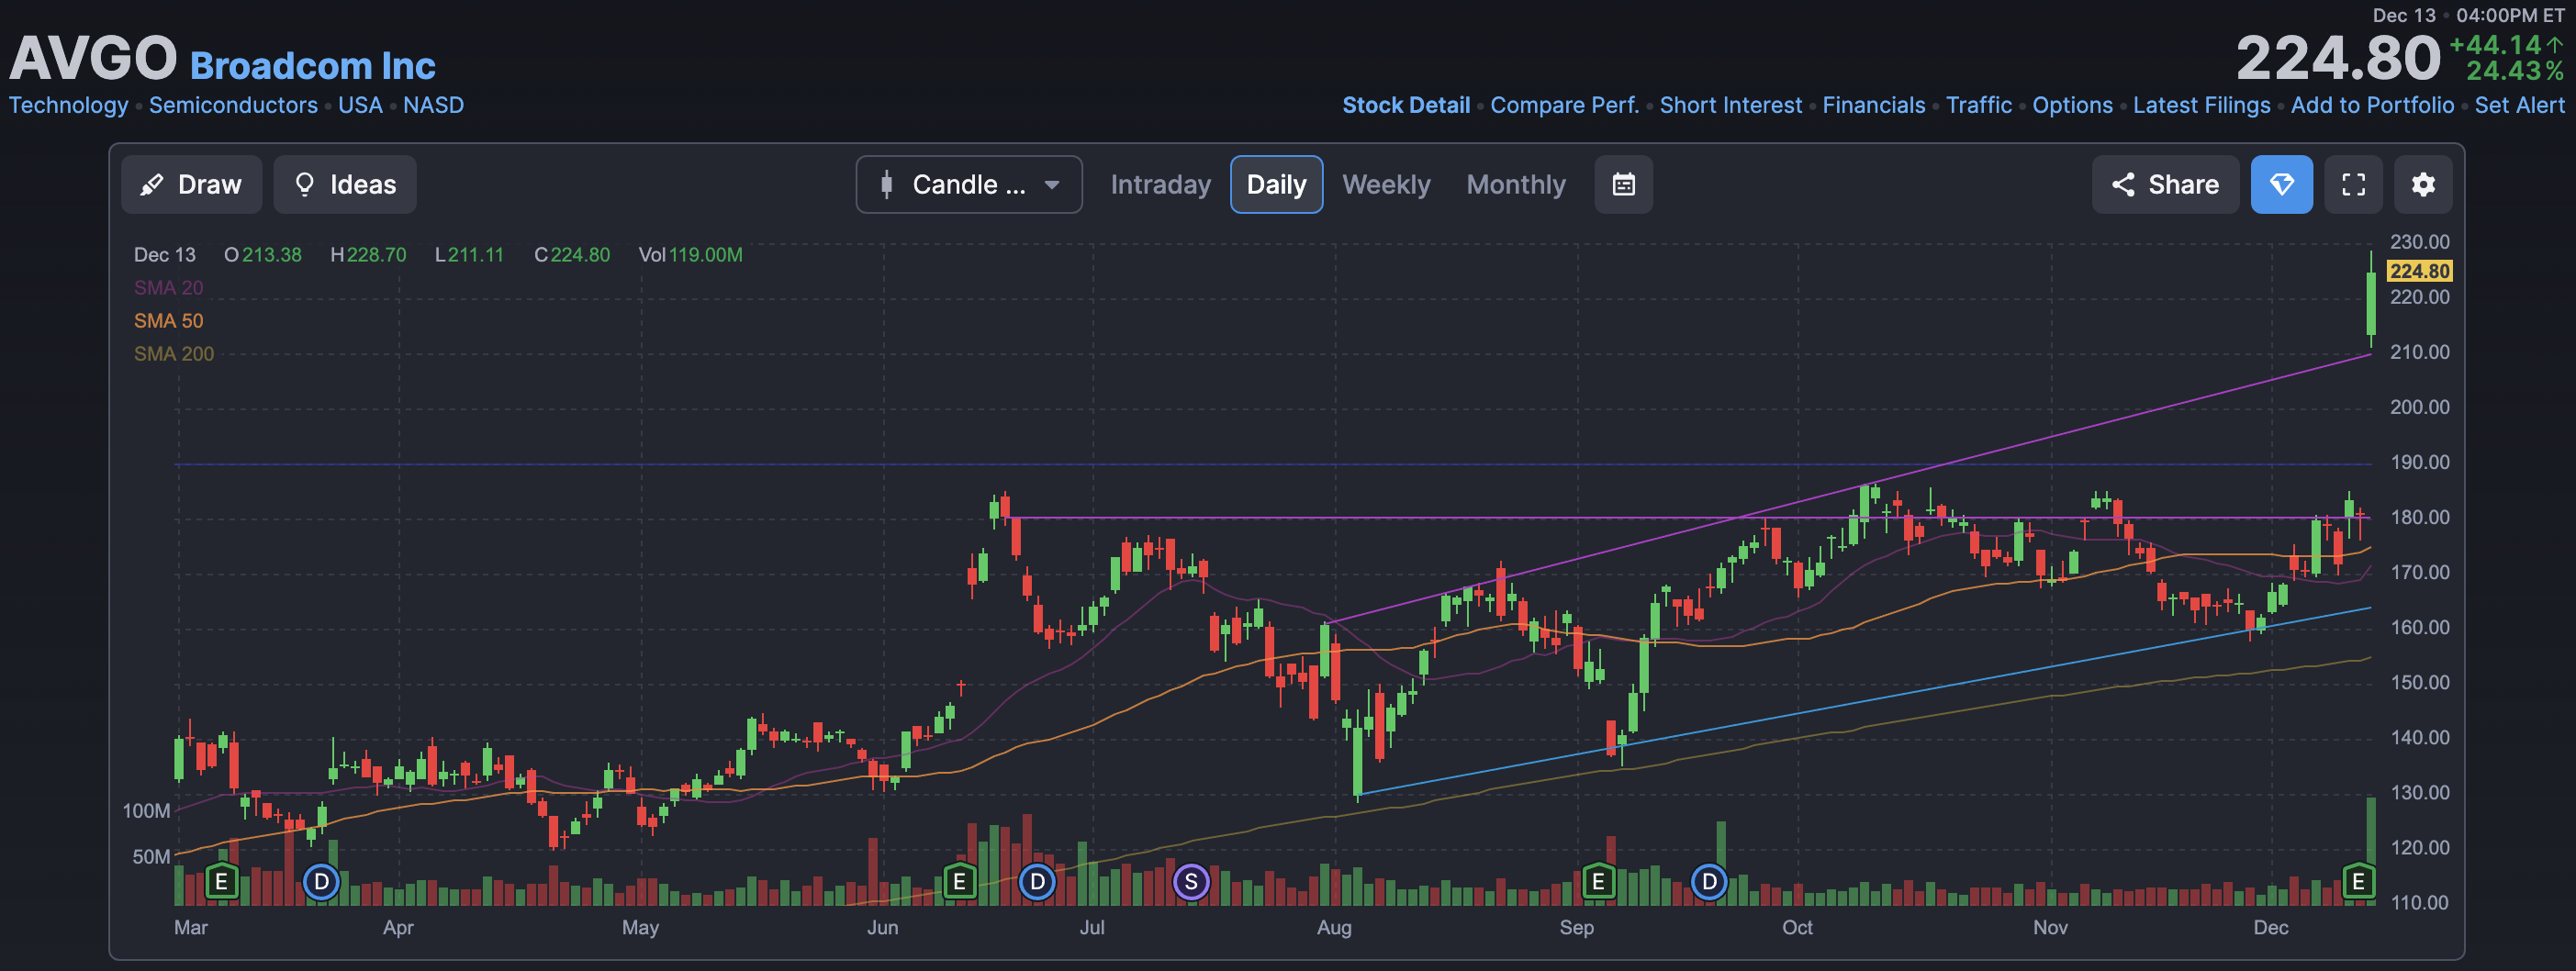The height and width of the screenshot is (971, 2576).
Task: Click the pencil icon in Draw
Action: (152, 185)
